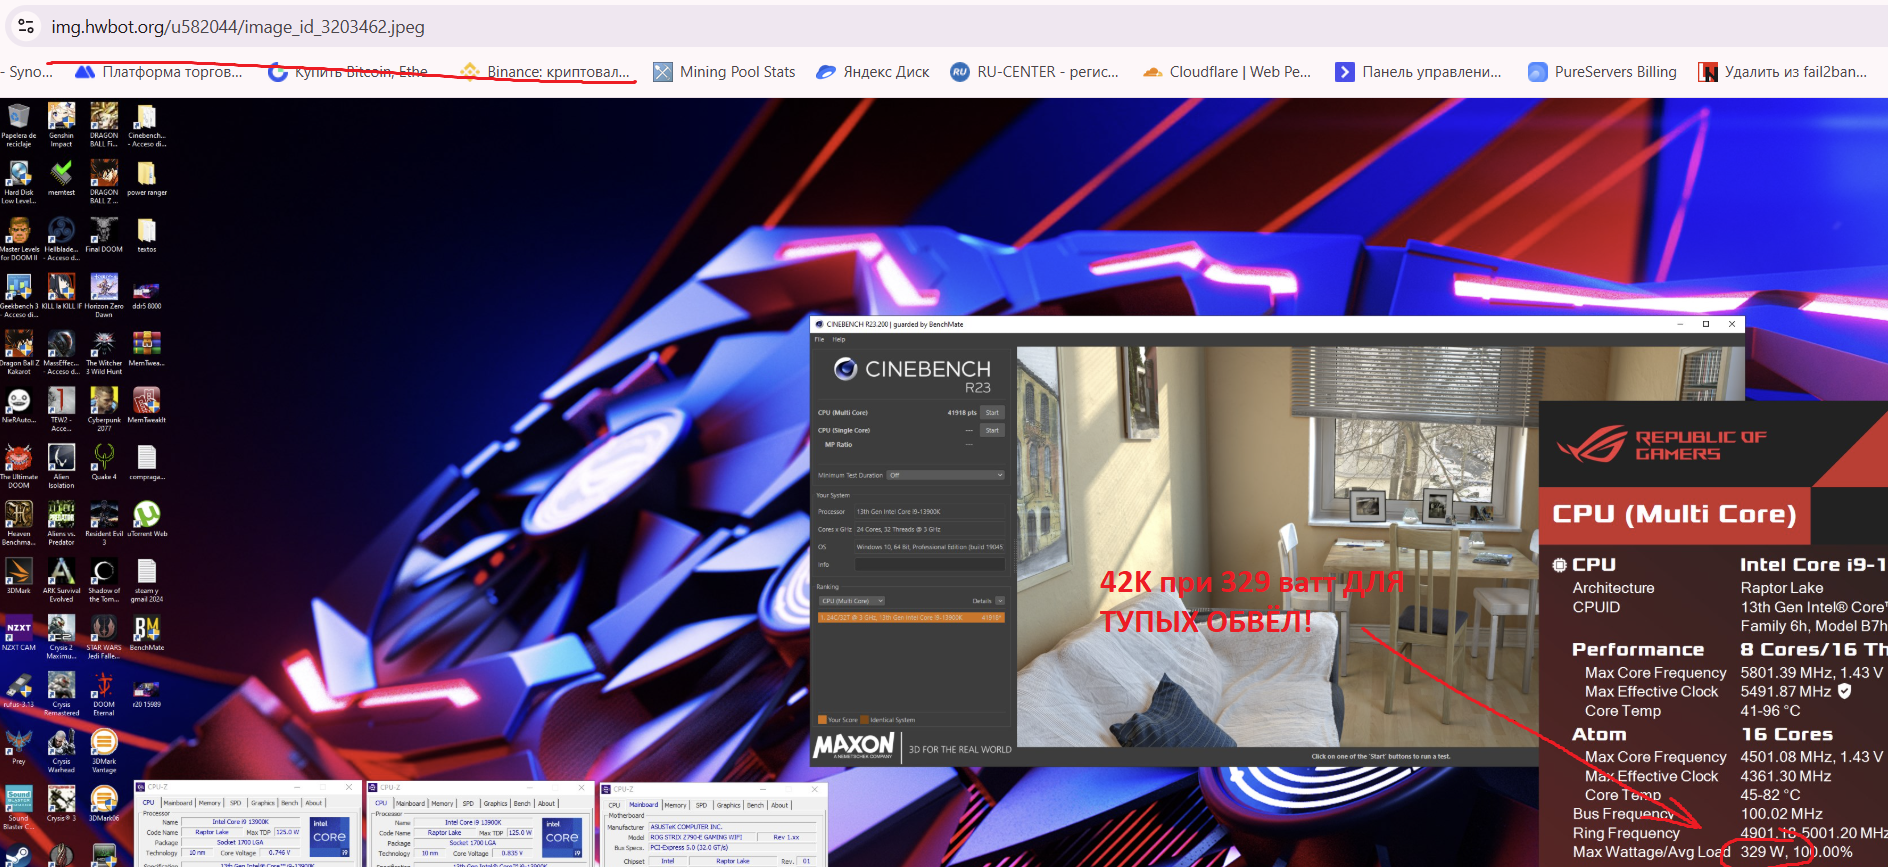Open the Удалить из fail2ban bookmark

(x=1783, y=72)
